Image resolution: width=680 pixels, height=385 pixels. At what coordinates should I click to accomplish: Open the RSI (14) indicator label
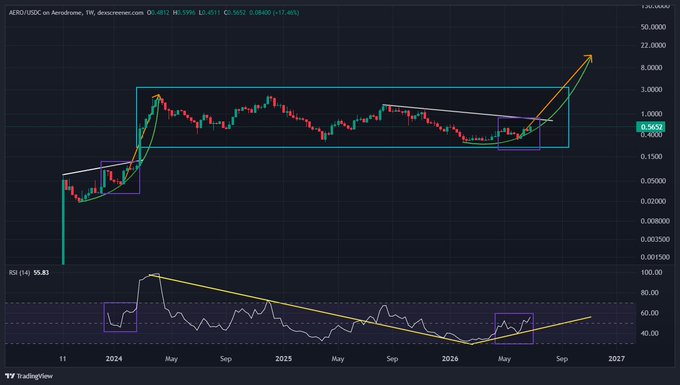click(20, 273)
